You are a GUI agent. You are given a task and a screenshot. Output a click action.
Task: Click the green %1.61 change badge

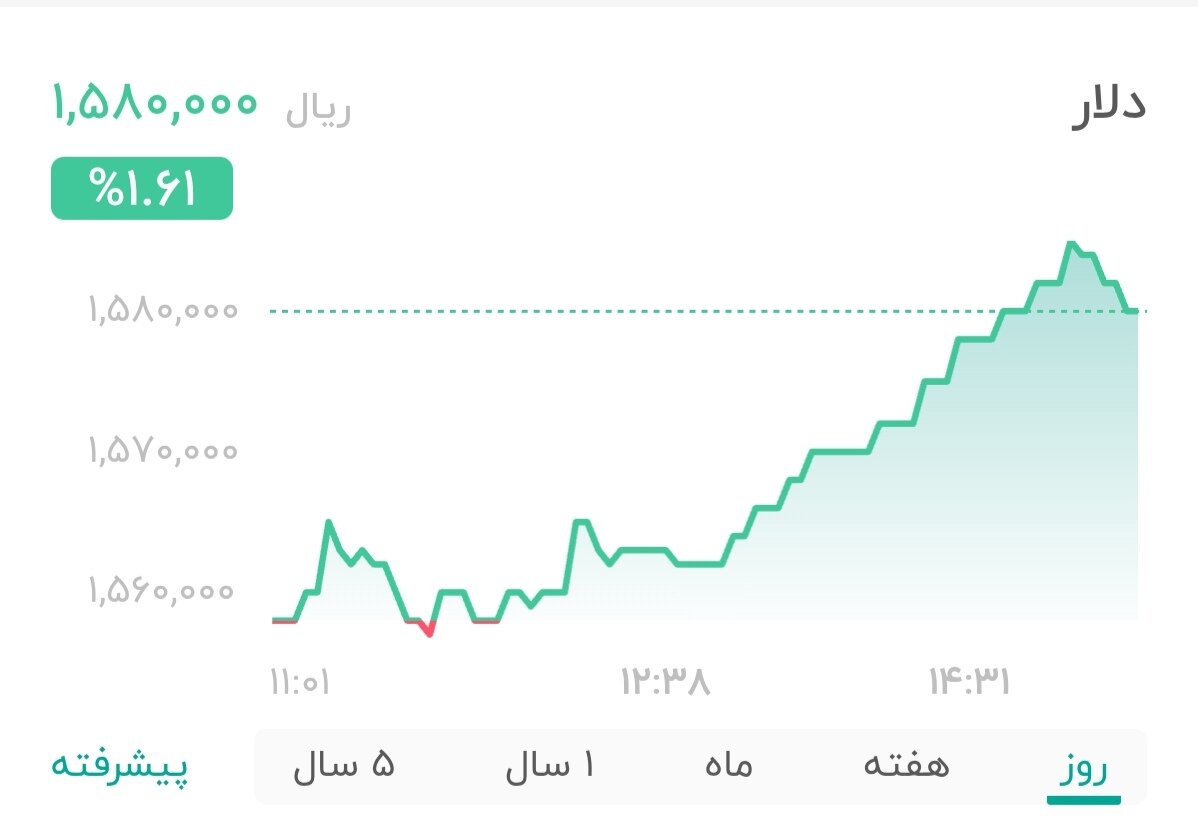[140, 186]
